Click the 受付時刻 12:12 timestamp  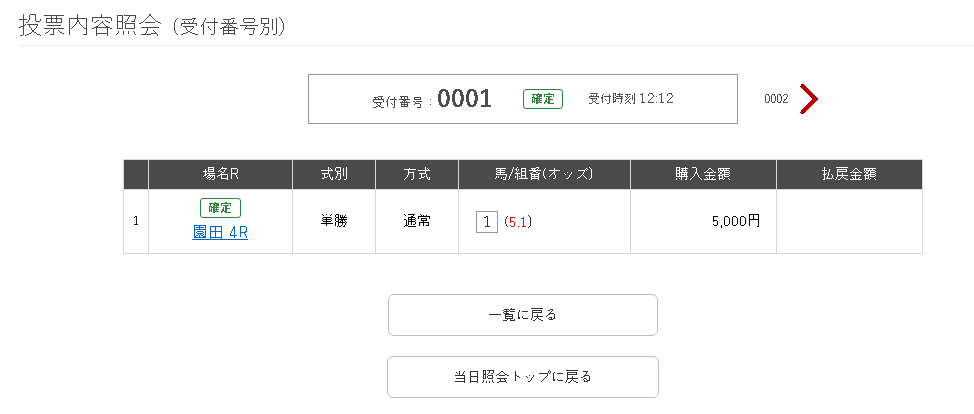tap(630, 99)
